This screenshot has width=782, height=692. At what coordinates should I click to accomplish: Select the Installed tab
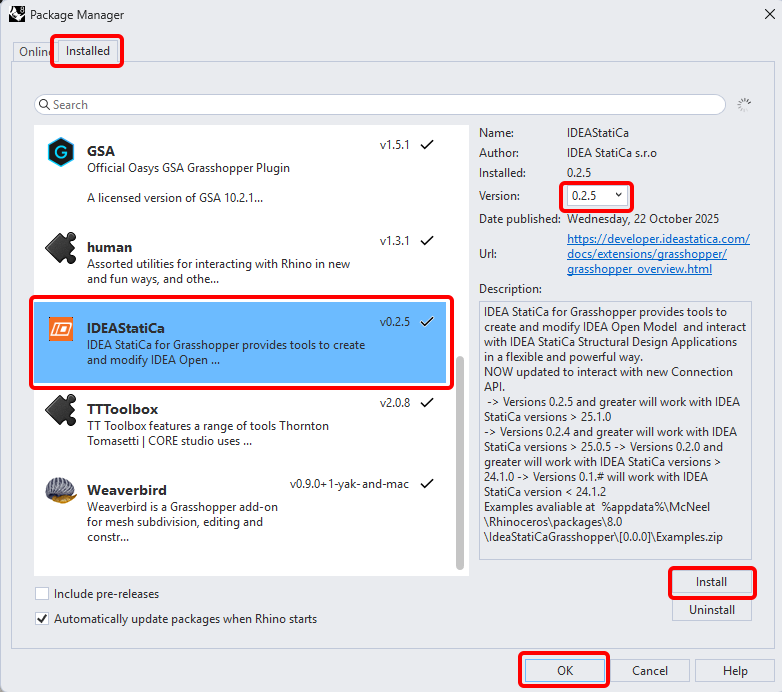pos(87,51)
